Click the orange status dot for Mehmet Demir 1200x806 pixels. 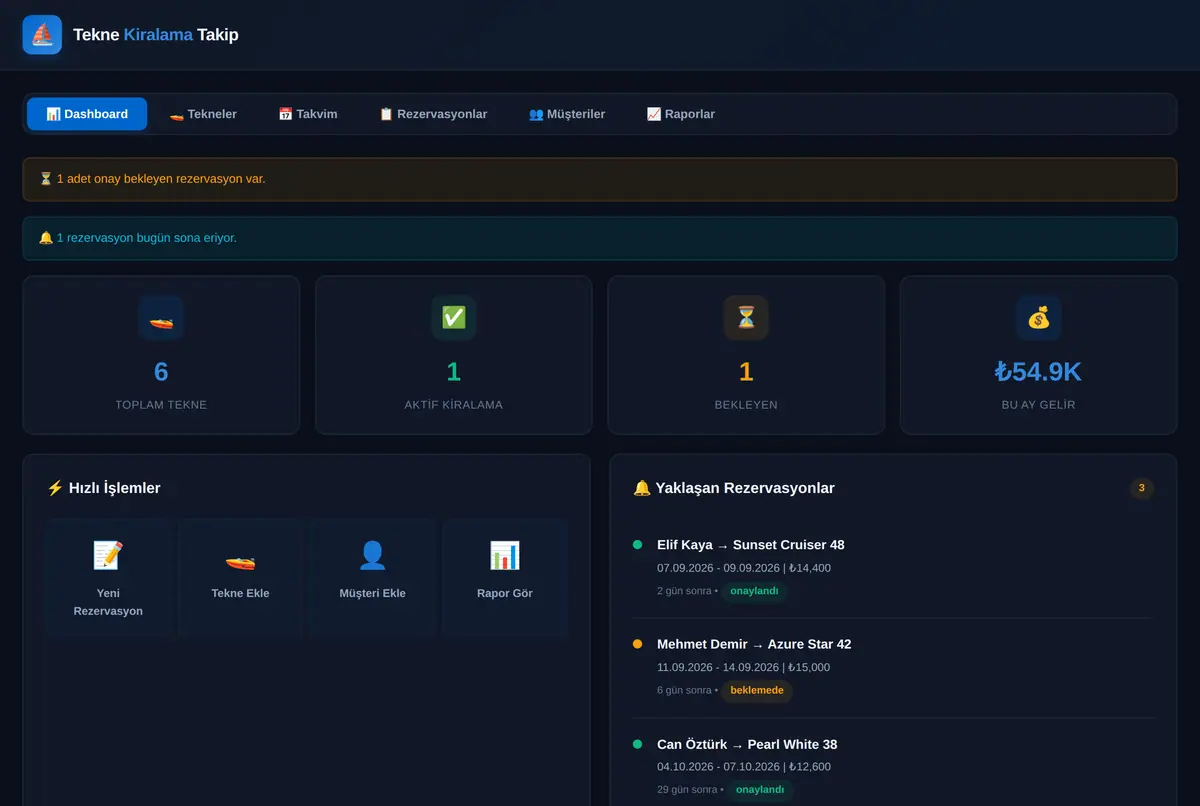[638, 644]
